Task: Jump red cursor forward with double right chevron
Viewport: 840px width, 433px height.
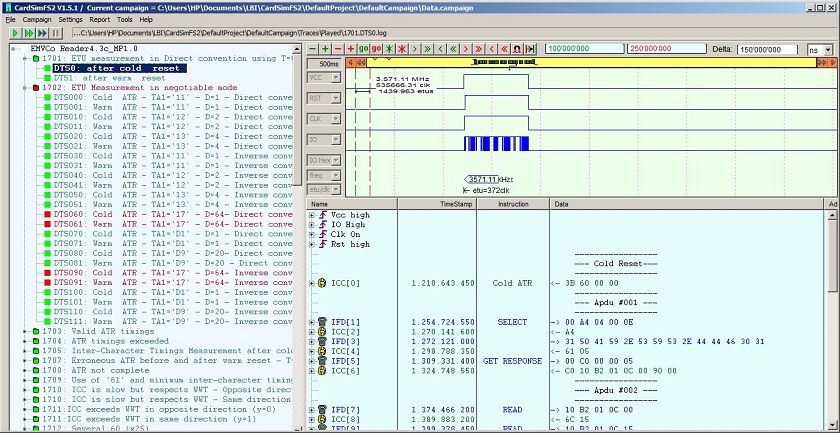Action: click(x=479, y=49)
